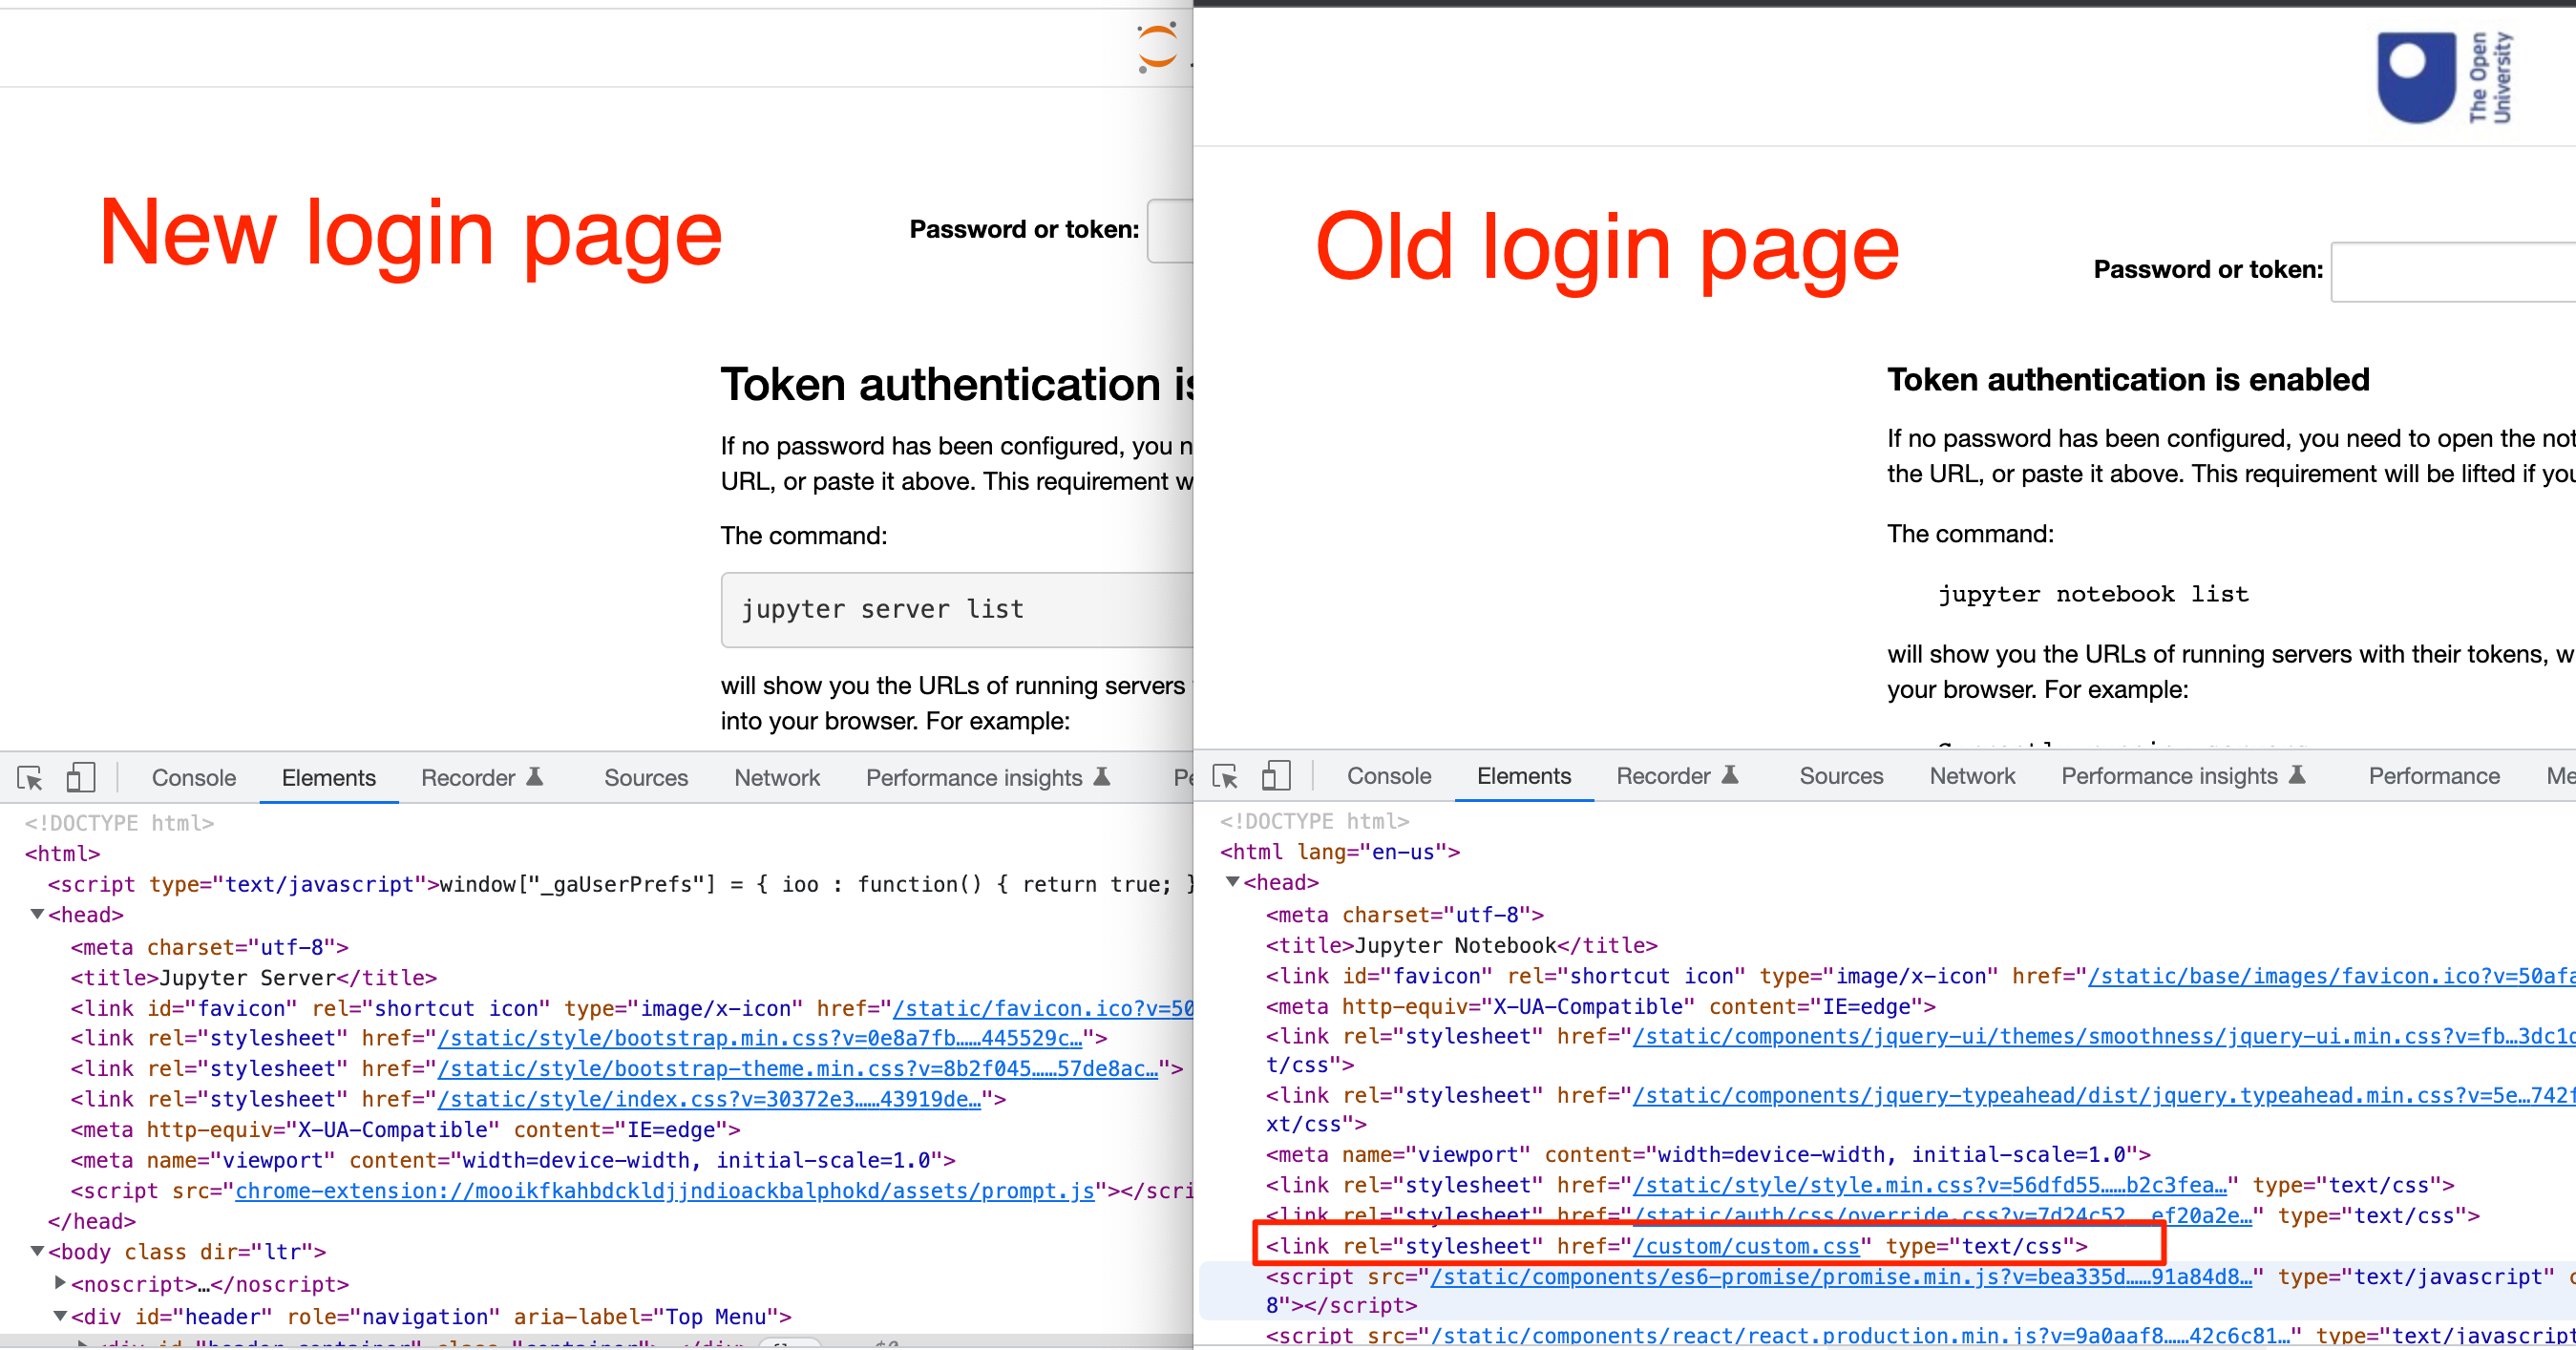Select the X-UA-Compatible meta line in left DevTools
This screenshot has height=1350, width=2576.
405,1129
